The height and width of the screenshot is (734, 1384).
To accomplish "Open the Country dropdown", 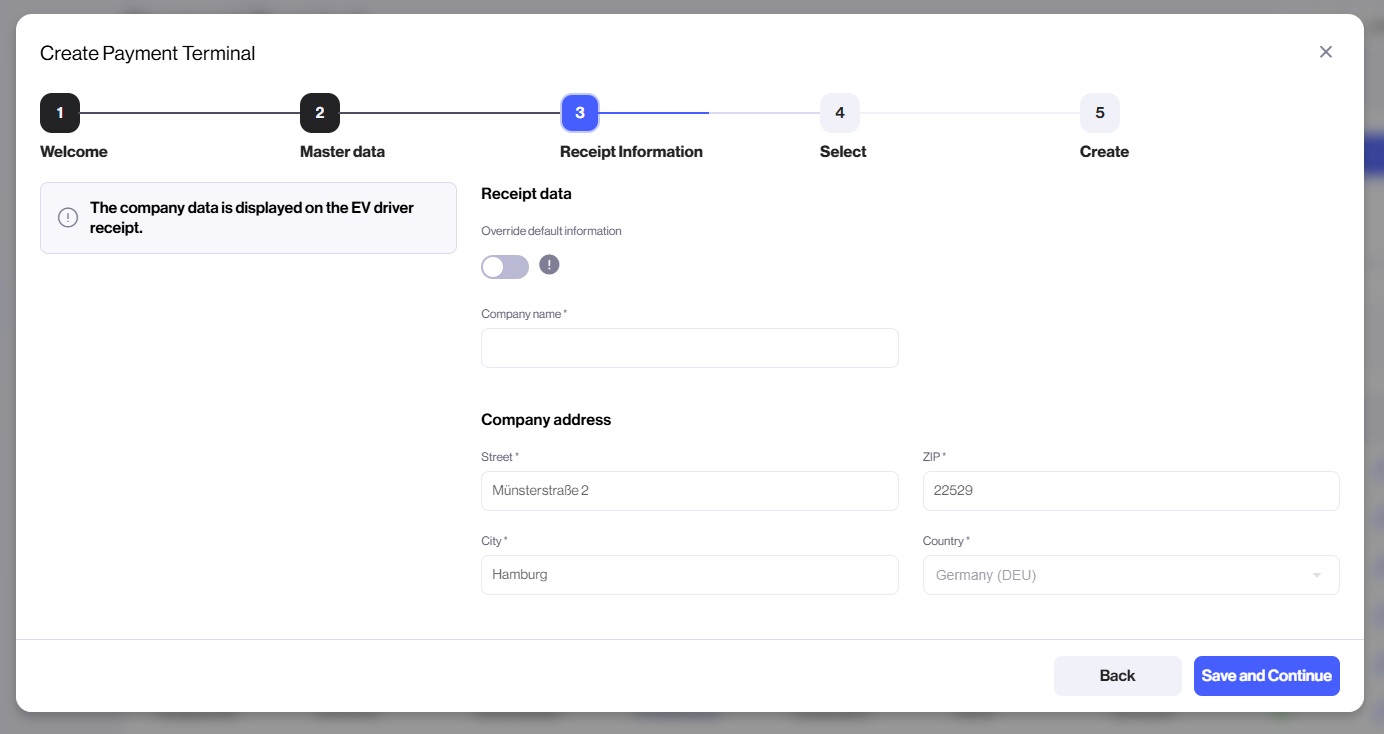I will pyautogui.click(x=1120, y=575).
